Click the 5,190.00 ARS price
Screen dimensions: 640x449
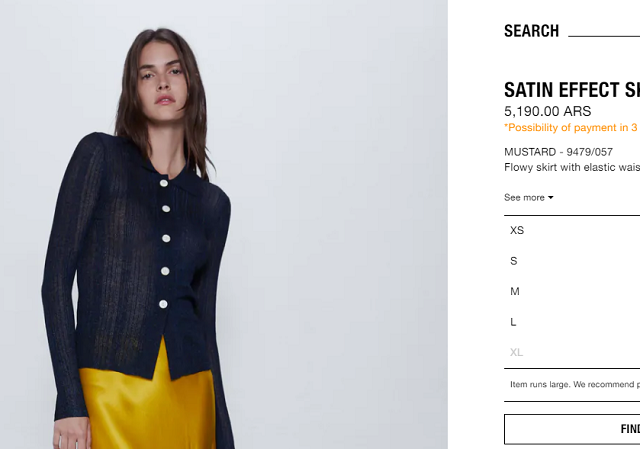point(547,111)
